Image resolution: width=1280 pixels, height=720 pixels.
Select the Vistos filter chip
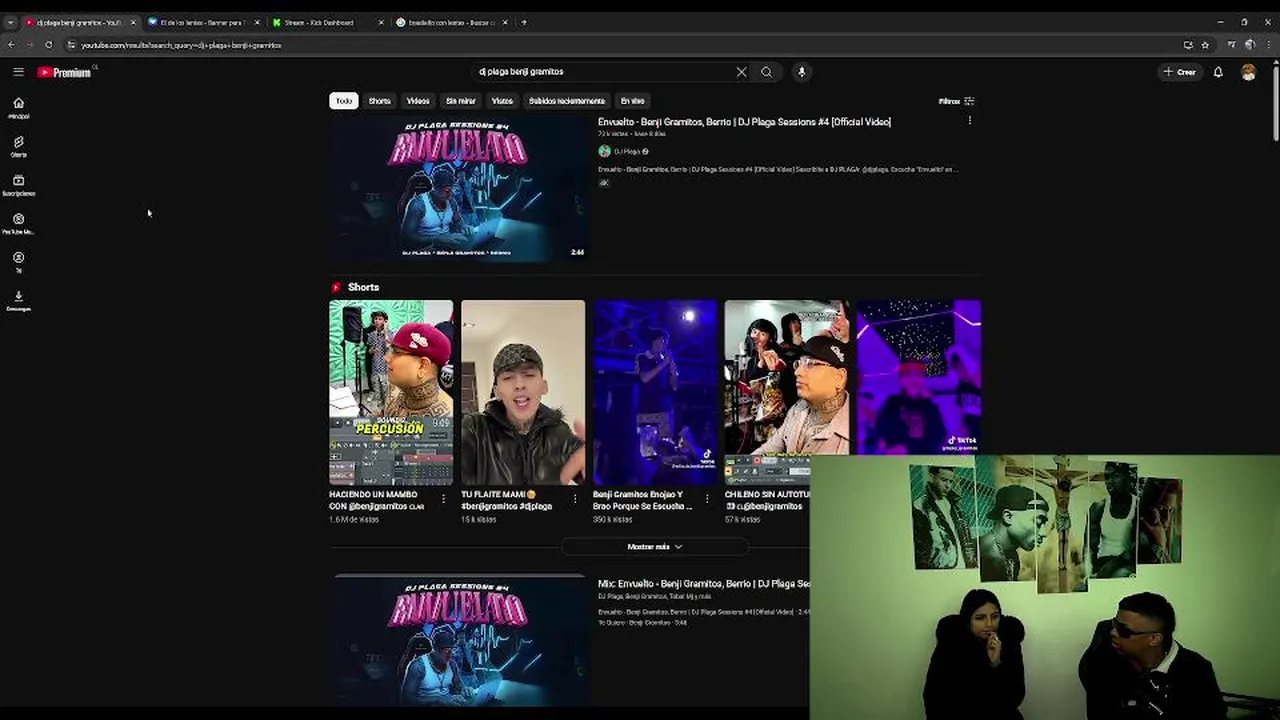(x=502, y=101)
